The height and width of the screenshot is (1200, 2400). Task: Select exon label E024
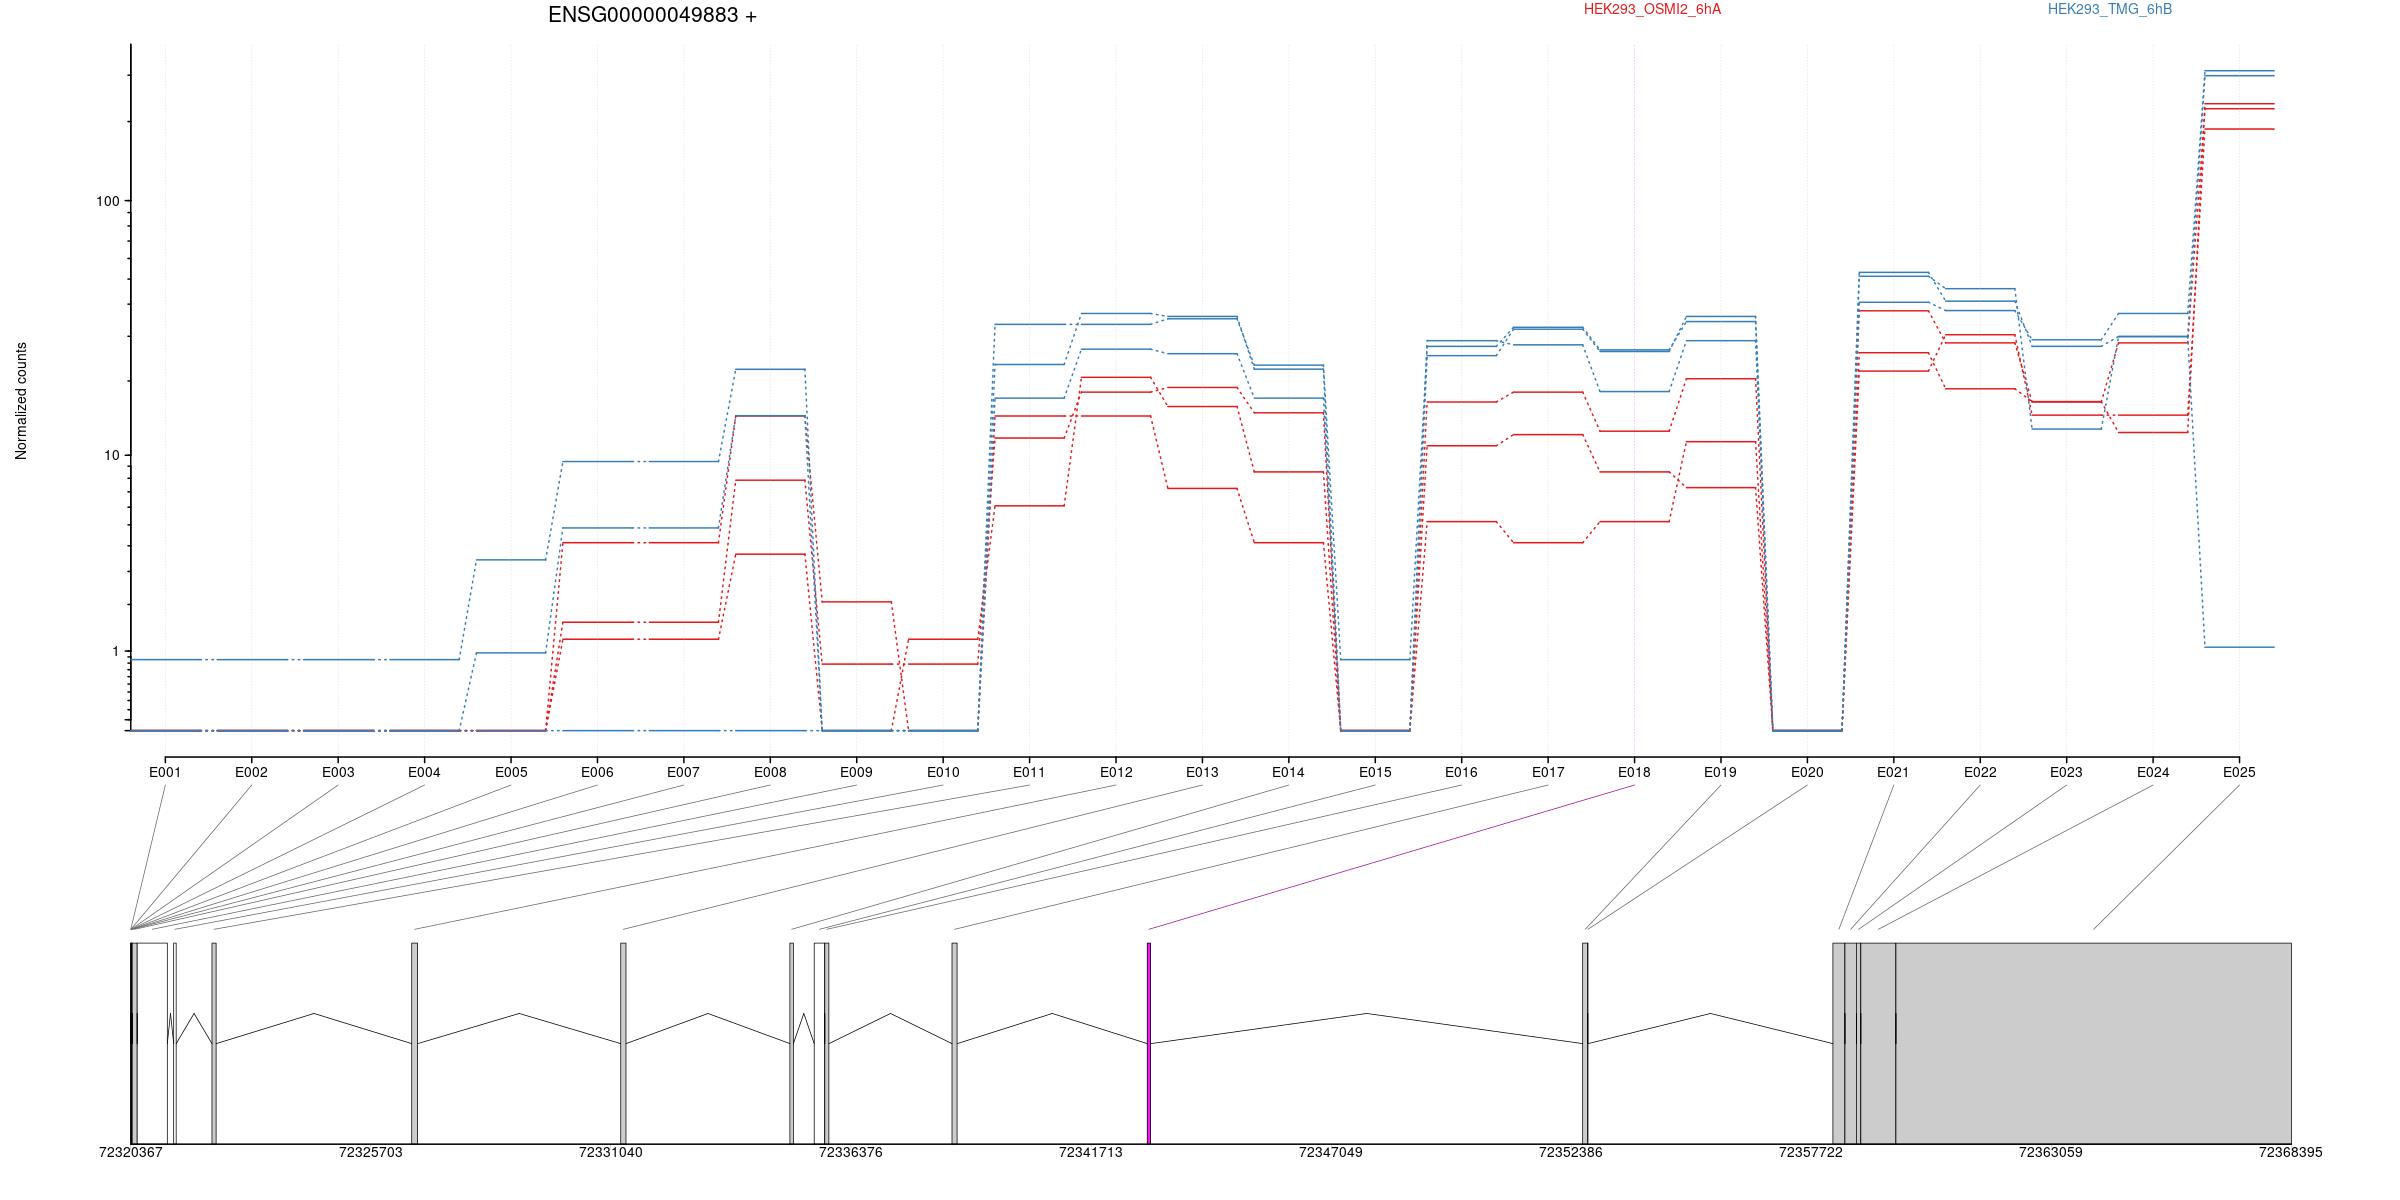[2153, 772]
